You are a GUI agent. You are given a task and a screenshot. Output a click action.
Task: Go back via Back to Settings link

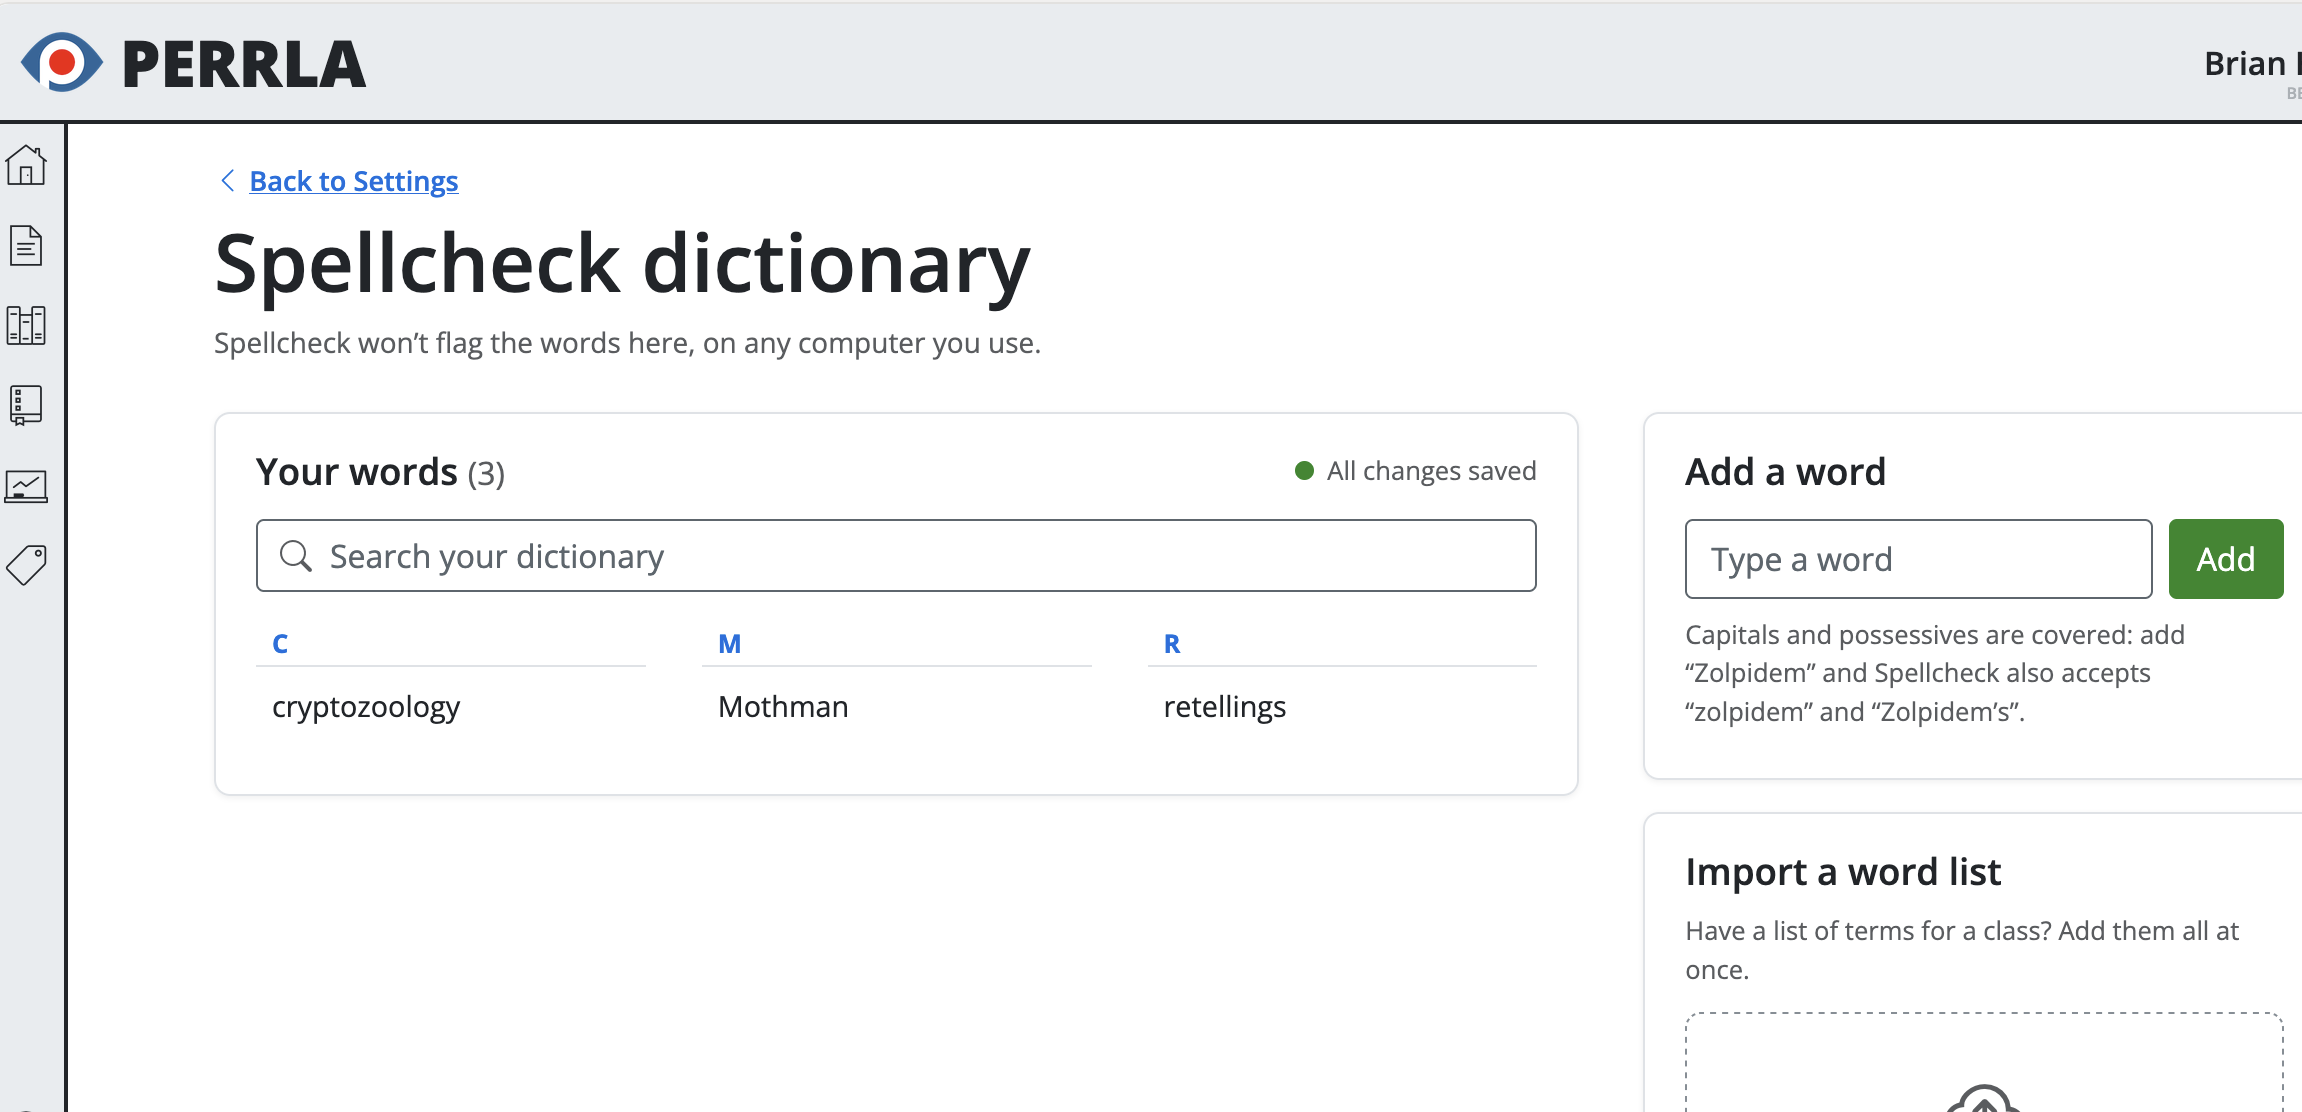354,181
